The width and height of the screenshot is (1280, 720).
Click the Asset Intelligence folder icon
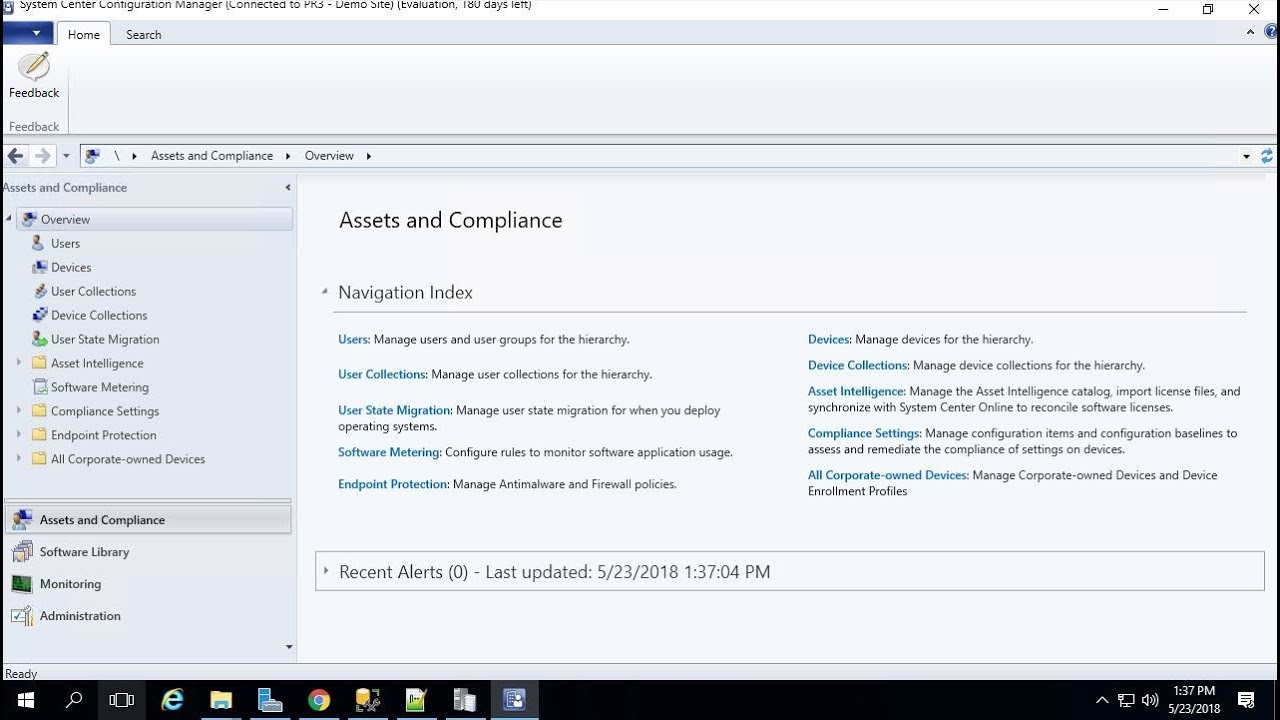tap(39, 363)
